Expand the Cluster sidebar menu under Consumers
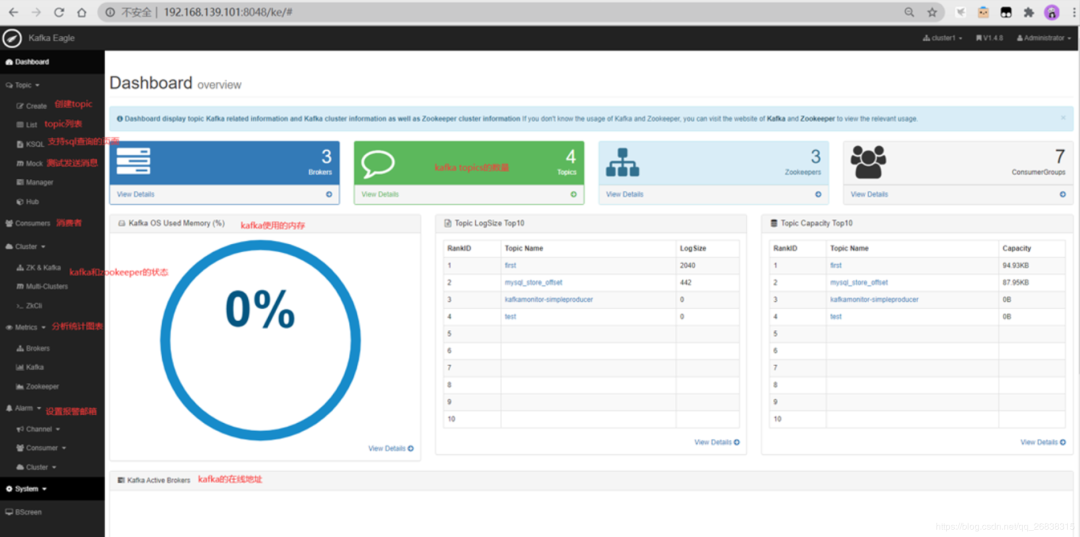The width and height of the screenshot is (1080, 537). pos(25,246)
